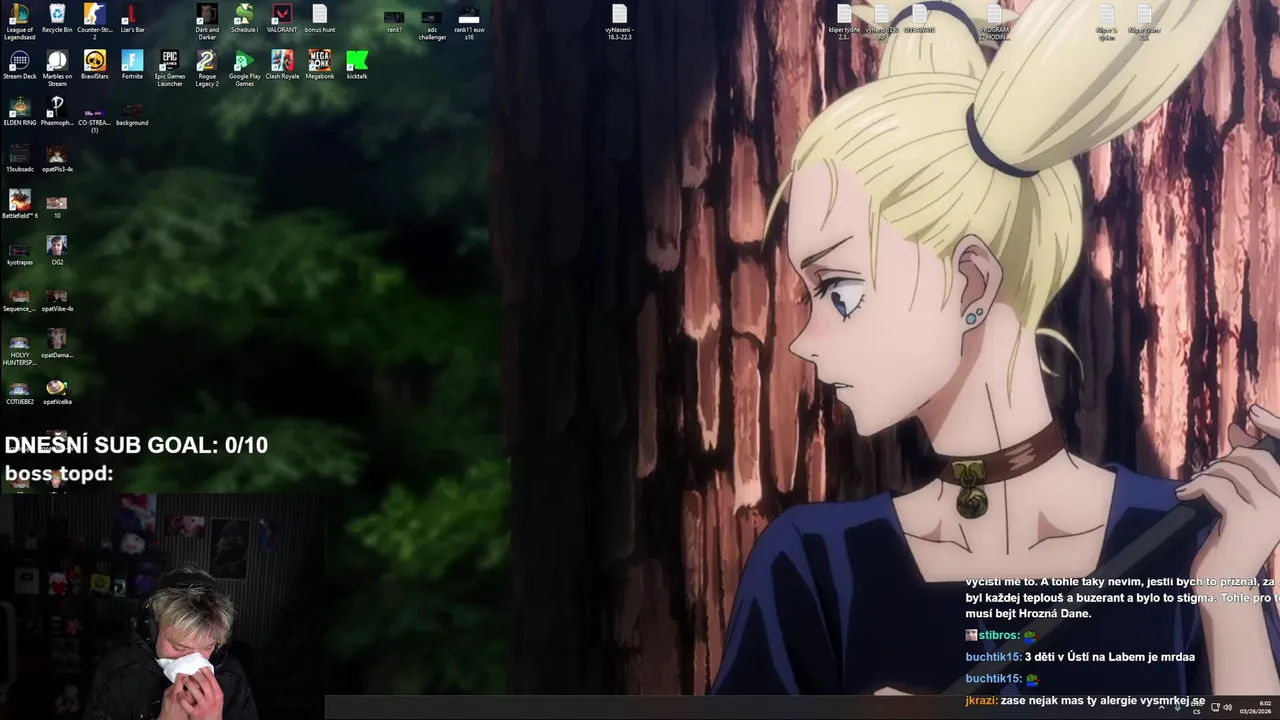The image size is (1280, 720).
Task: Launch Marbles on Stream shortcut
Action: coord(57,68)
